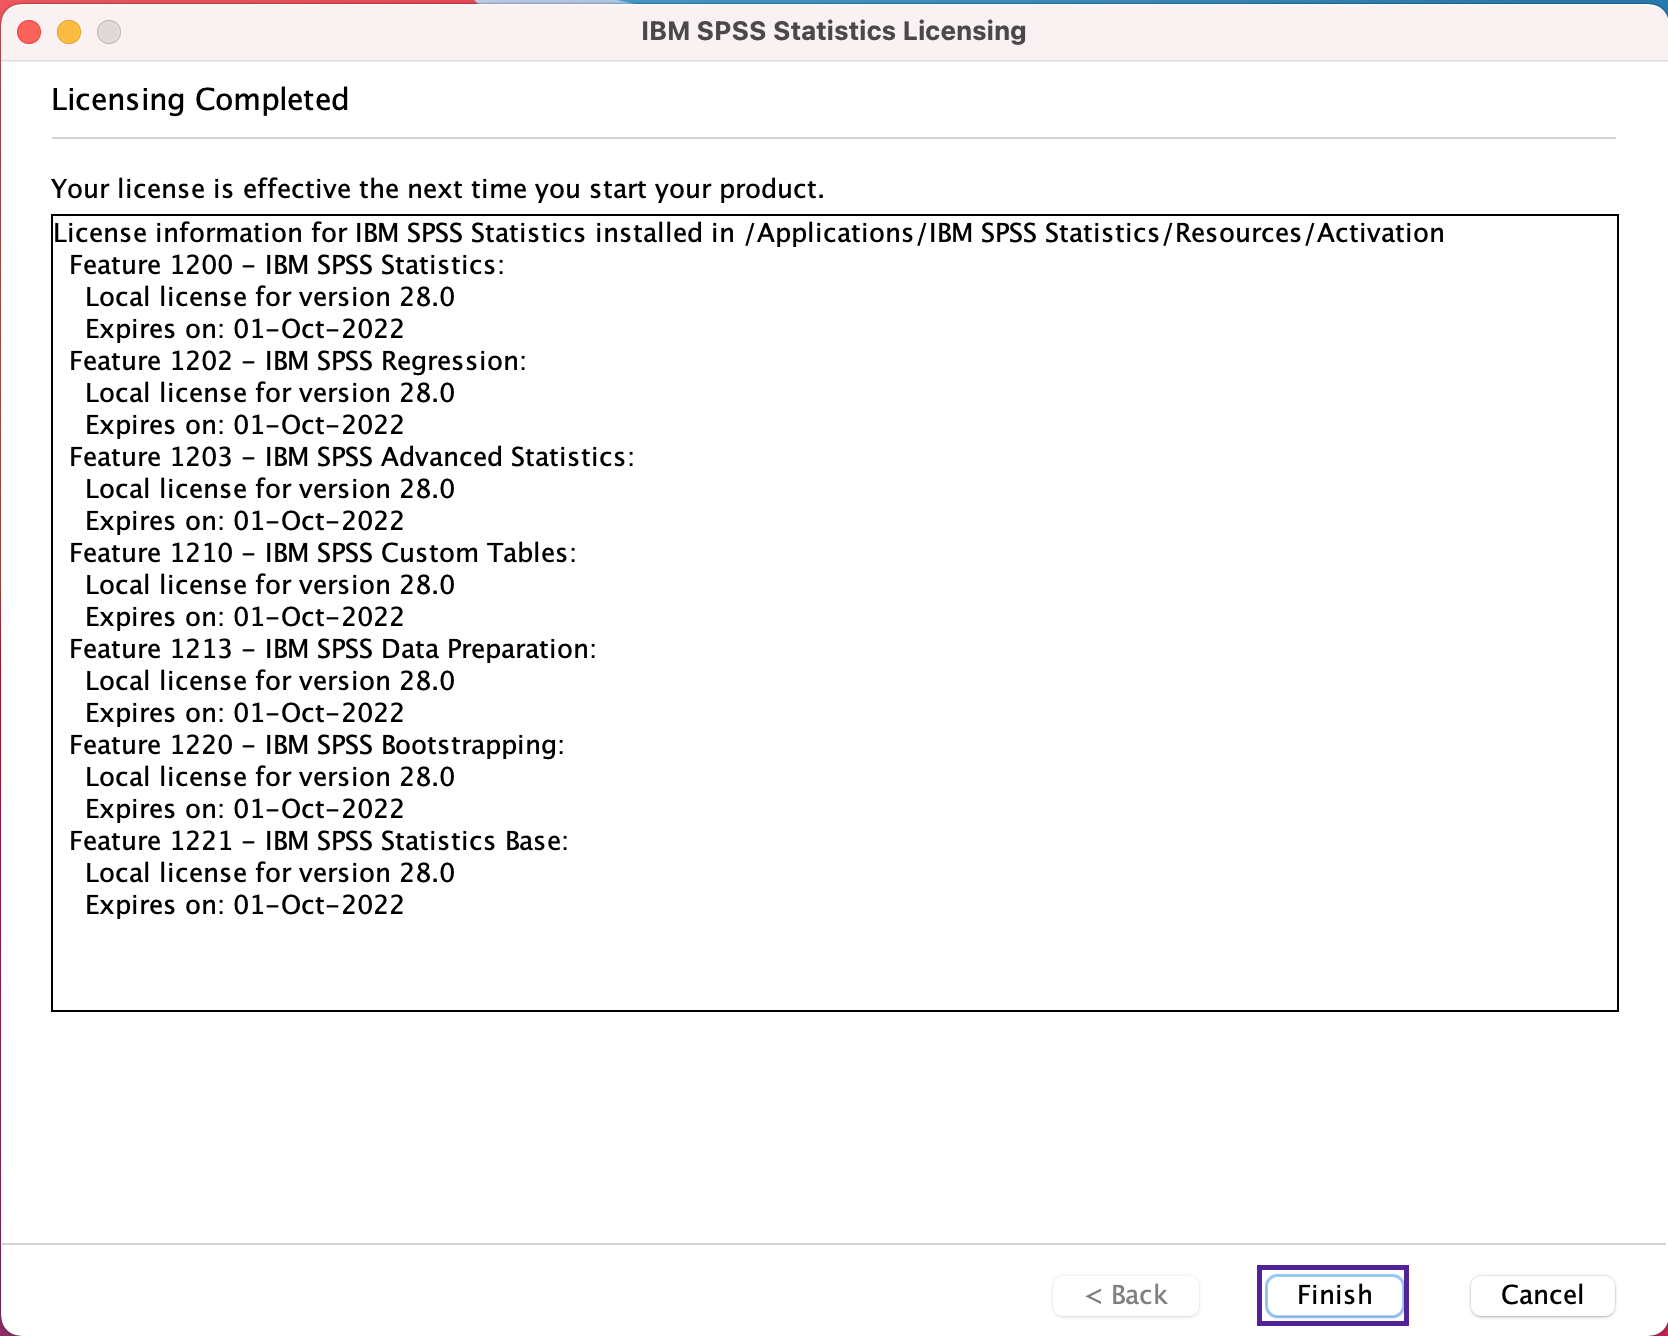This screenshot has width=1668, height=1336.
Task: Click expiry date under Custom Tables feature
Action: (245, 617)
